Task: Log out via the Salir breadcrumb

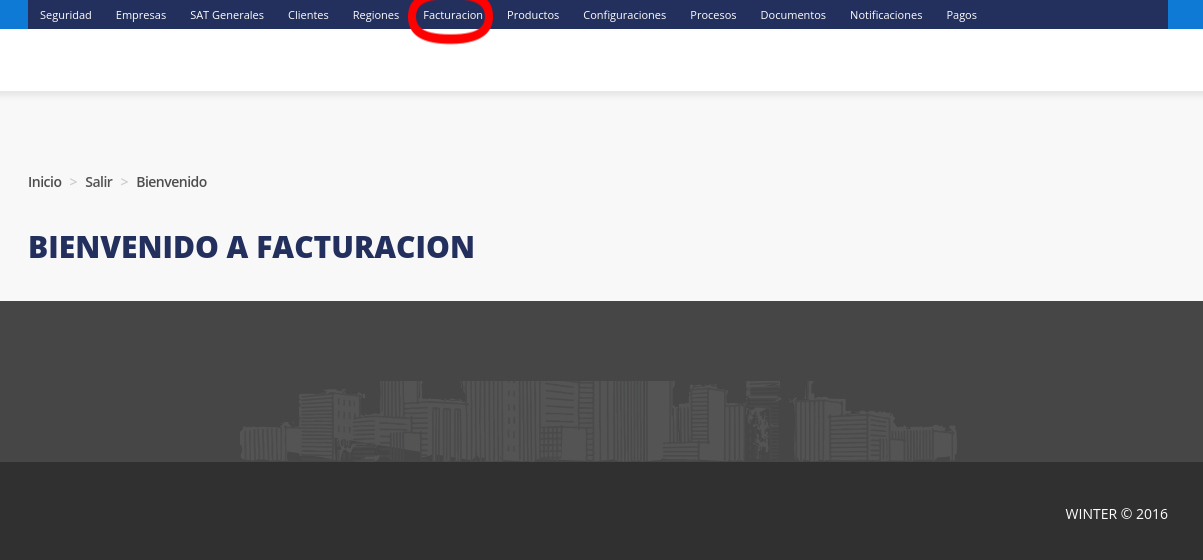Action: coord(99,182)
